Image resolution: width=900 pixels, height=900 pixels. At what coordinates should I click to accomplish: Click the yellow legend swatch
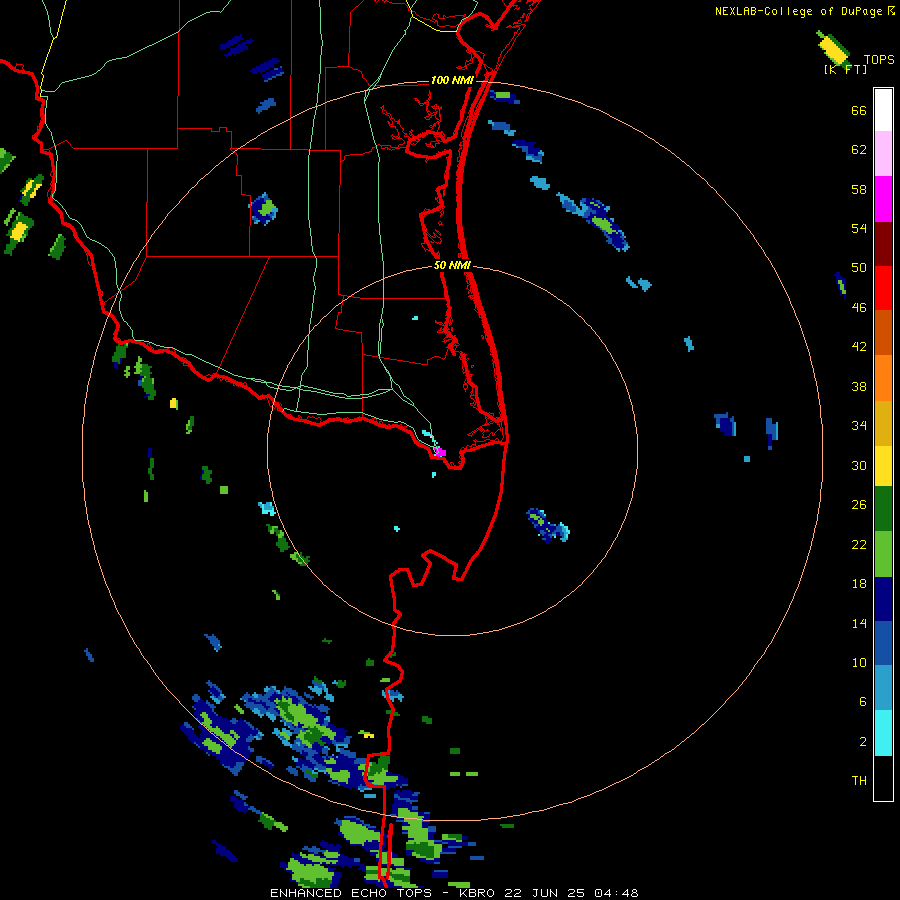(883, 466)
